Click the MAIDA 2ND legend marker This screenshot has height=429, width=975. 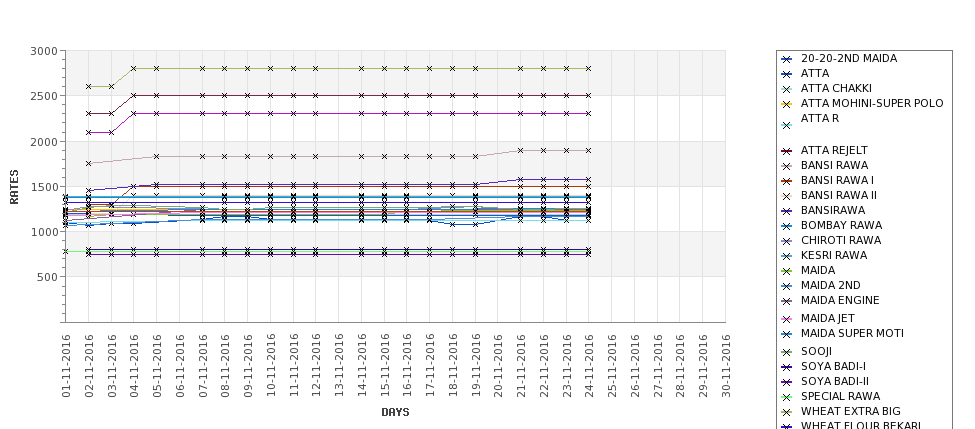click(787, 286)
